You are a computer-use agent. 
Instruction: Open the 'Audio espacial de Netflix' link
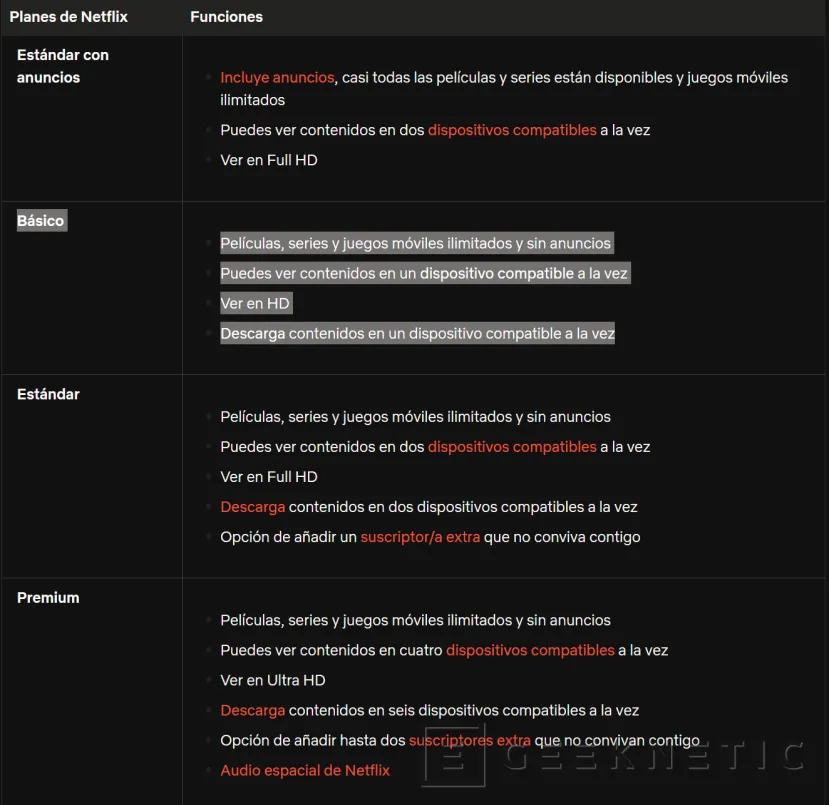click(x=305, y=771)
